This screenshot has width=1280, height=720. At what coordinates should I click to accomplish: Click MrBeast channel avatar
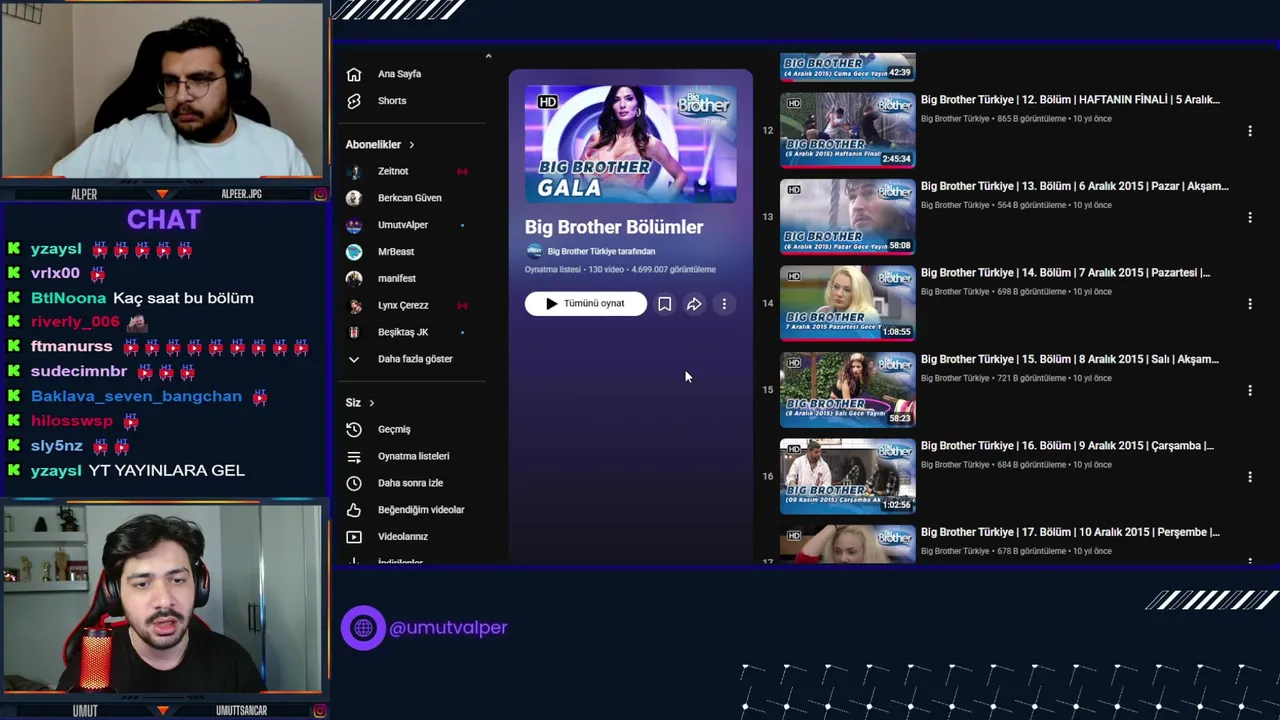[353, 252]
